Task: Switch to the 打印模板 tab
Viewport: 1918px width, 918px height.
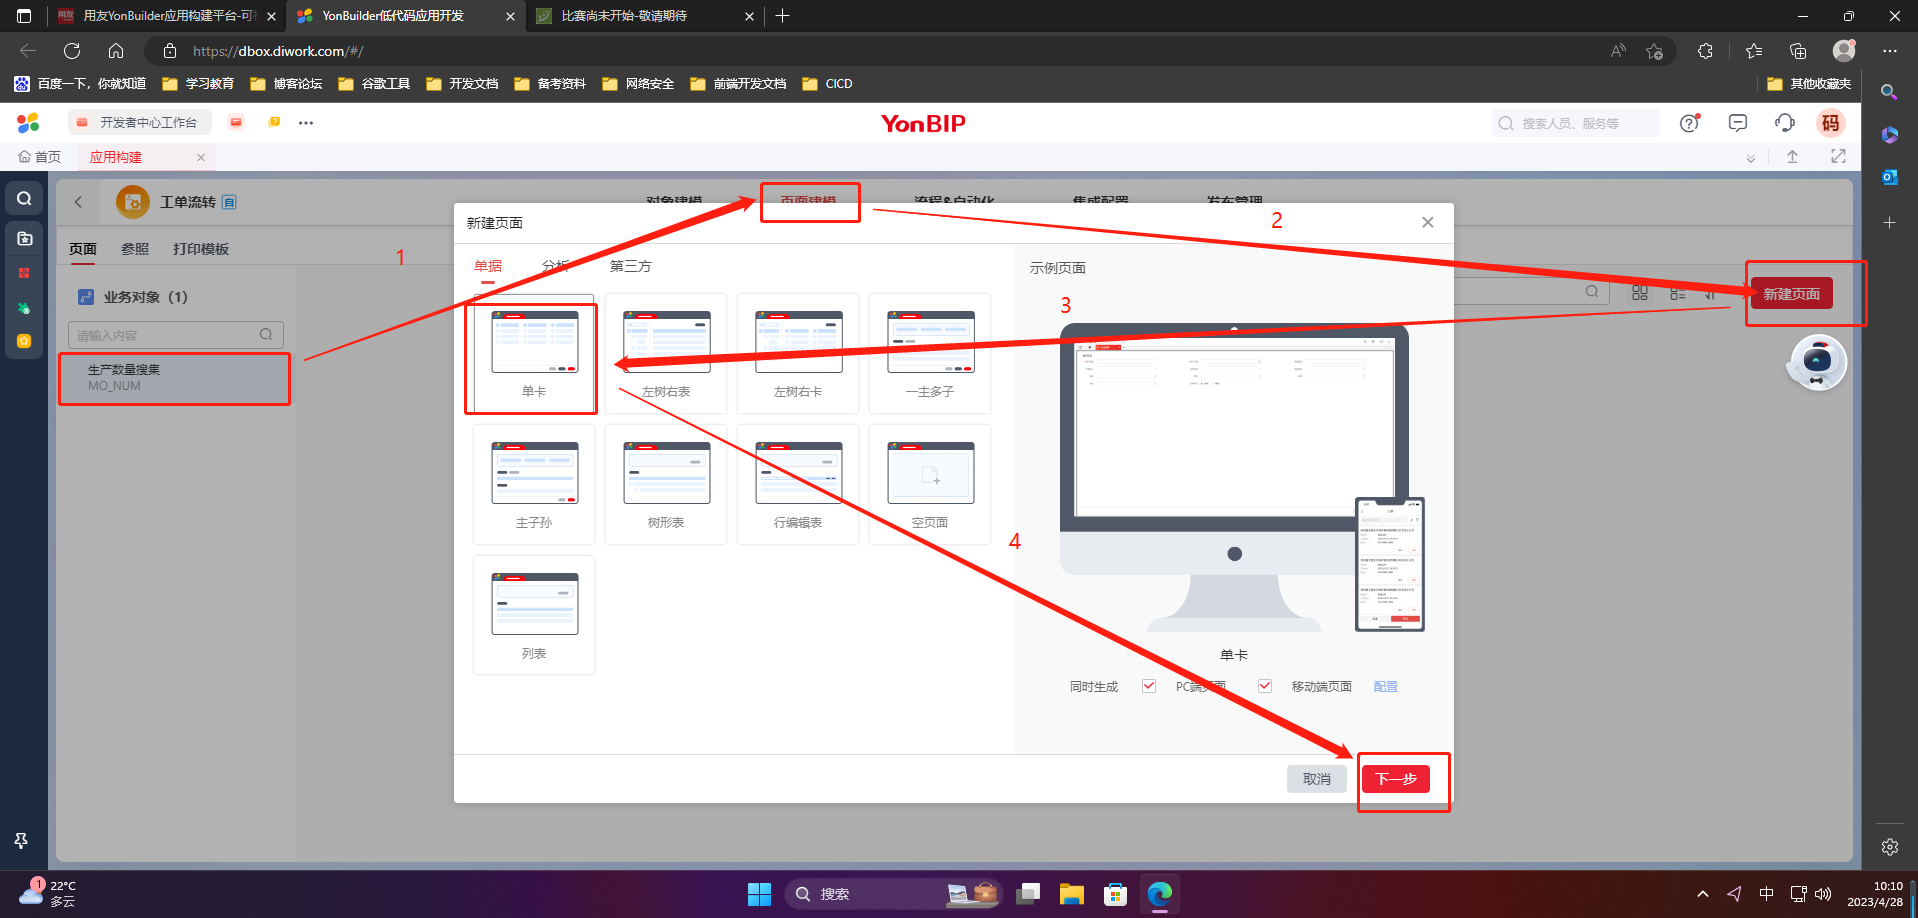Action: coord(201,249)
